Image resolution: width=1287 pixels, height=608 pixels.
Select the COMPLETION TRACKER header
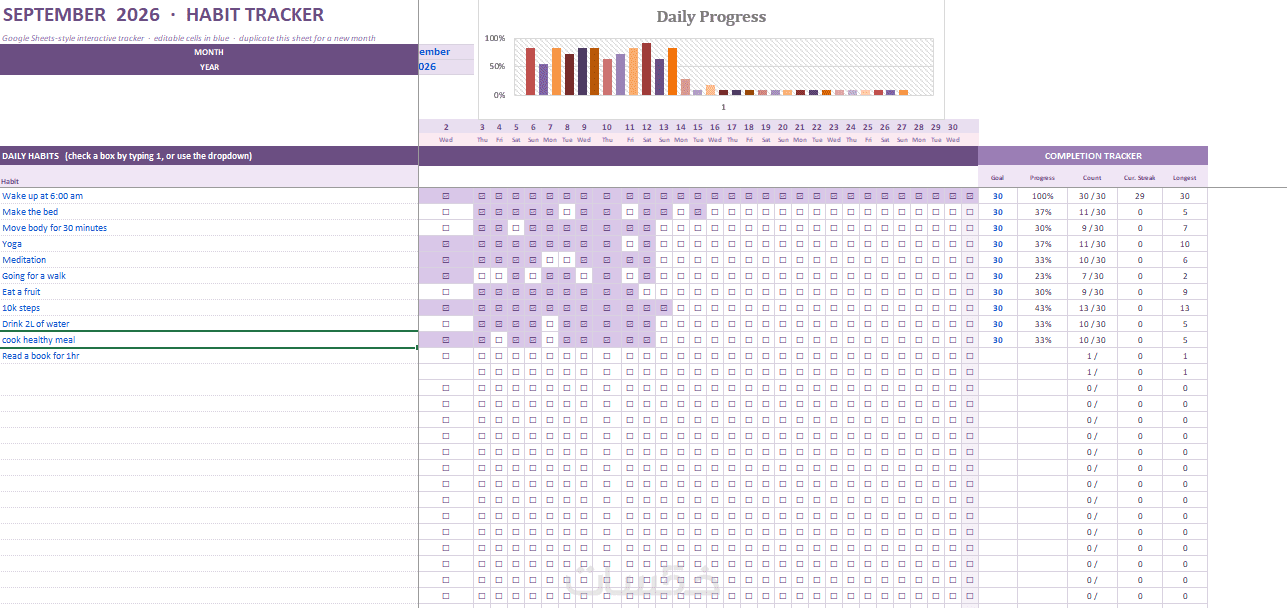pyautogui.click(x=1093, y=156)
